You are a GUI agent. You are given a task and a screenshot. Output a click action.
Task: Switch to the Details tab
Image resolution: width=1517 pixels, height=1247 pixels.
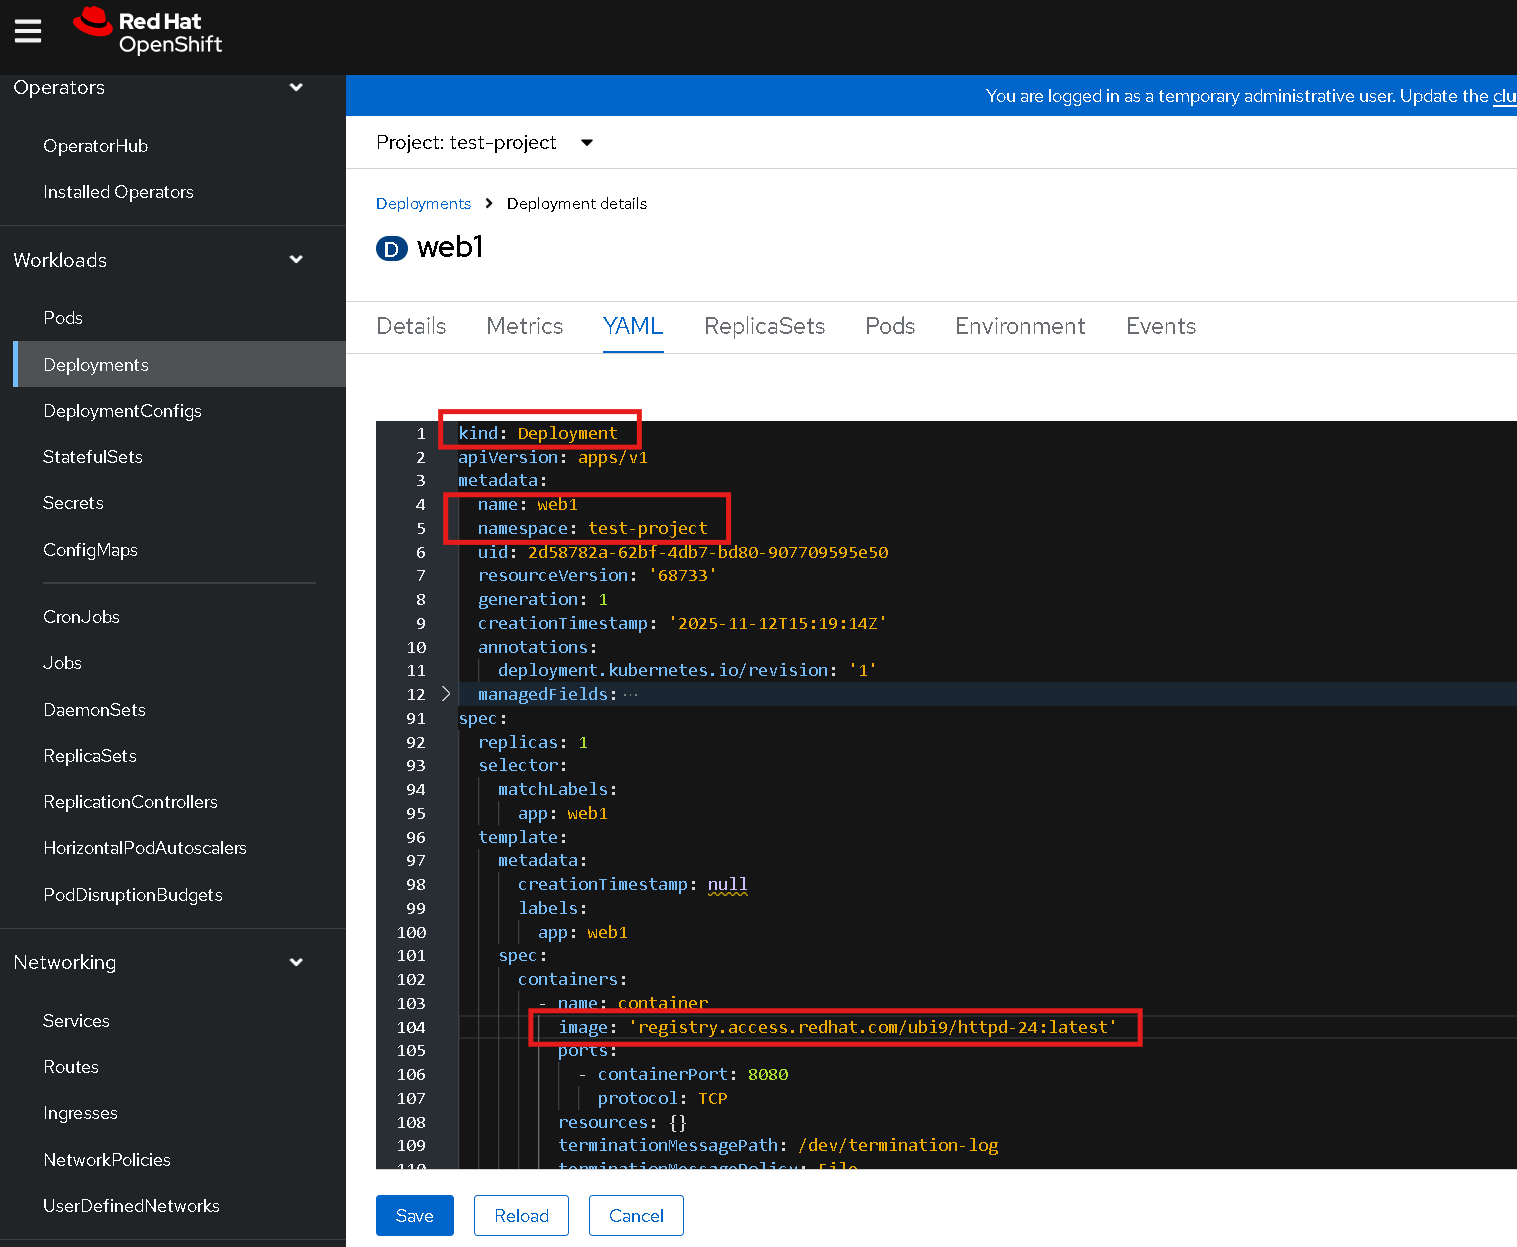[411, 326]
